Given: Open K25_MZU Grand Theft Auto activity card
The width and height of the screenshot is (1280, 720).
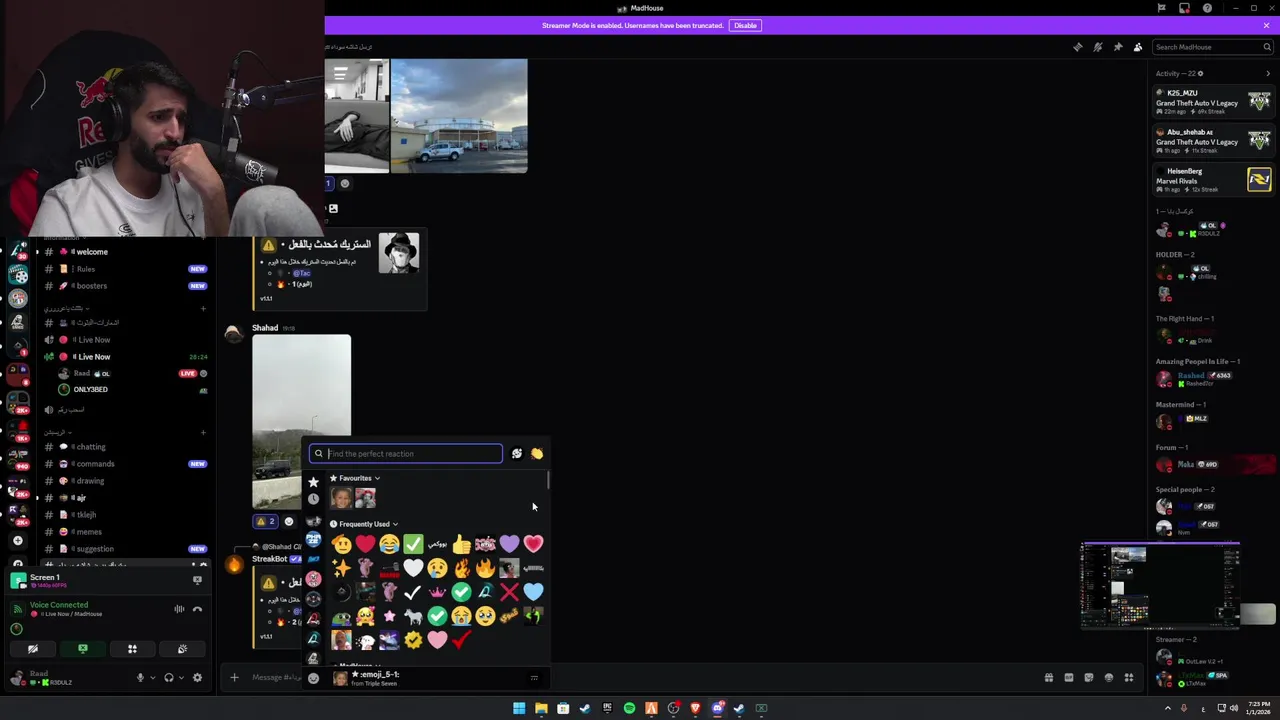Looking at the screenshot, I should tap(1213, 102).
